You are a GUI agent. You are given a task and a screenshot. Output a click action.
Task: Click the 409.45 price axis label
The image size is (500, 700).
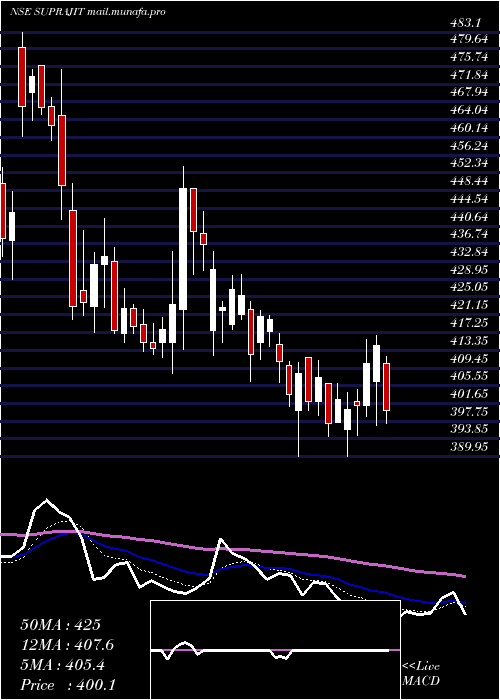coord(468,358)
